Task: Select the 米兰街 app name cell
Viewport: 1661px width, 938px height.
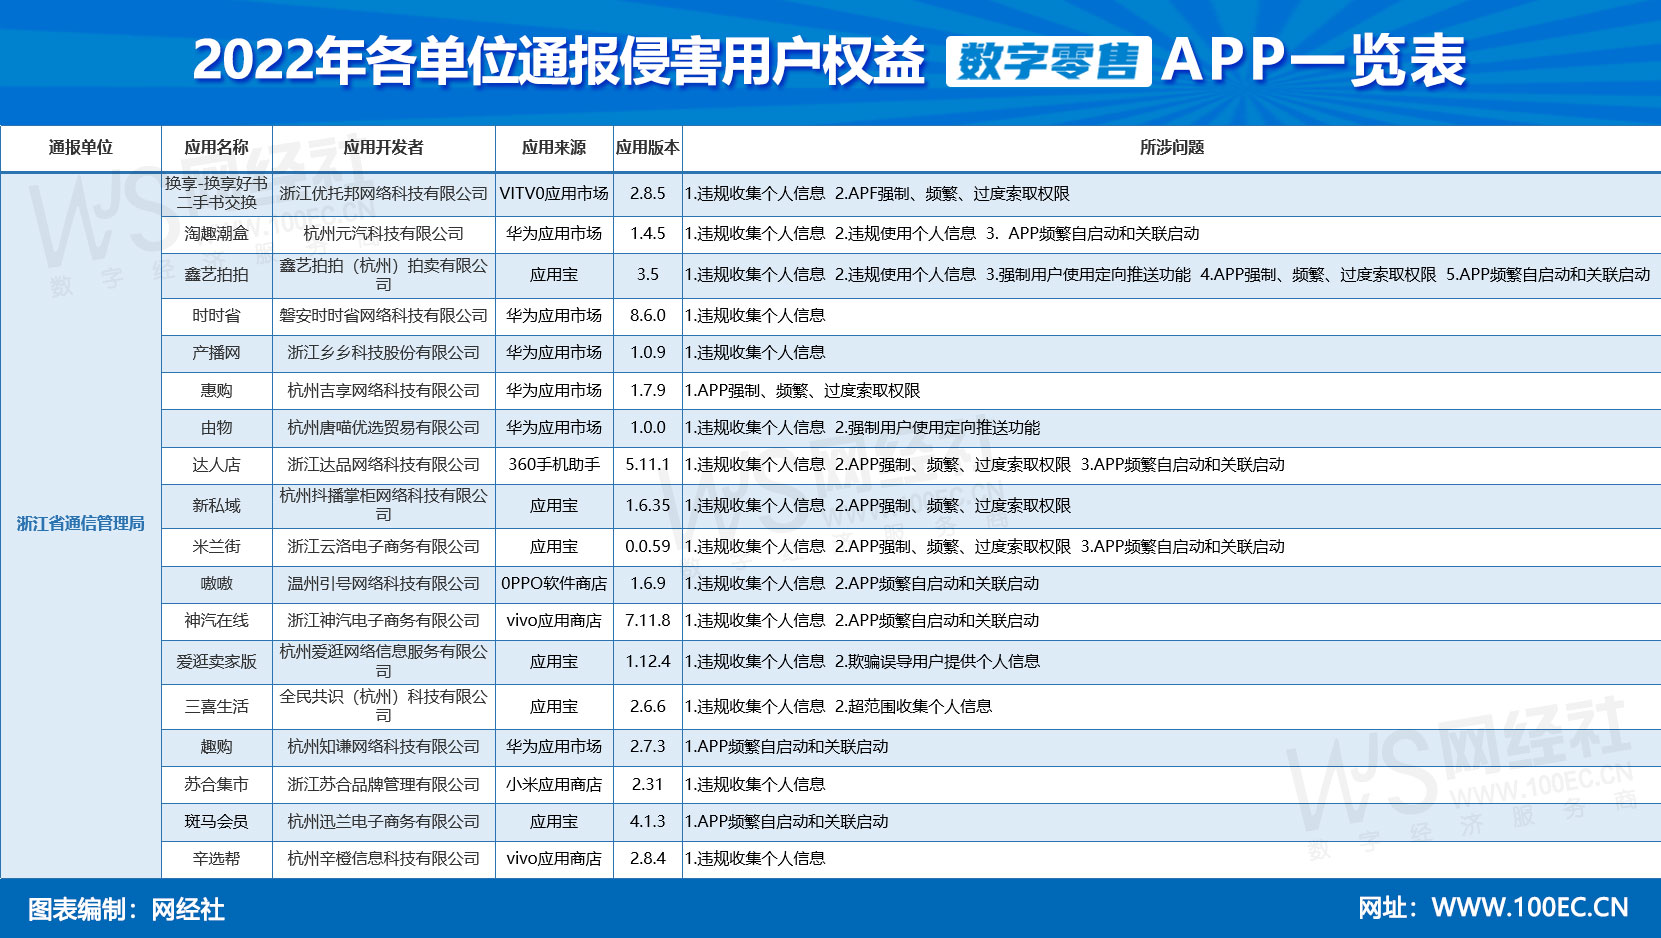Action: [x=217, y=547]
